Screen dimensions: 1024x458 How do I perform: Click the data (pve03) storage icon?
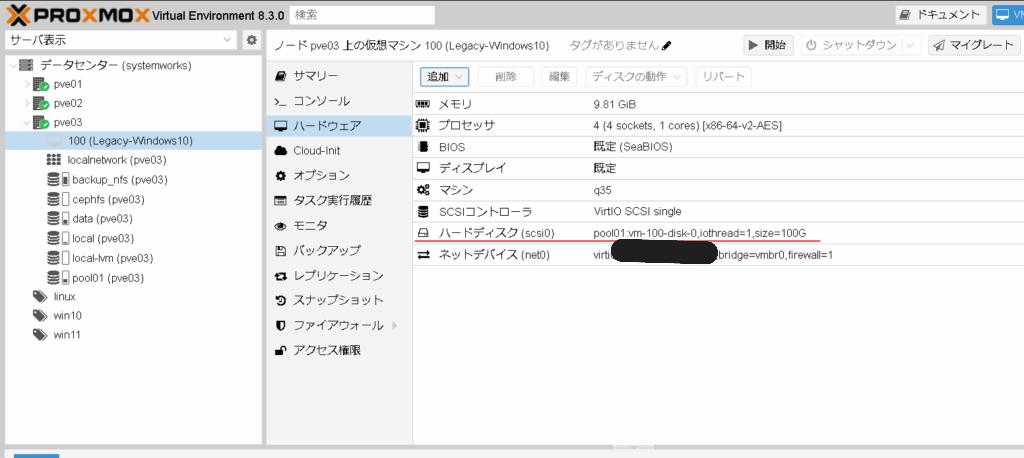click(58, 218)
